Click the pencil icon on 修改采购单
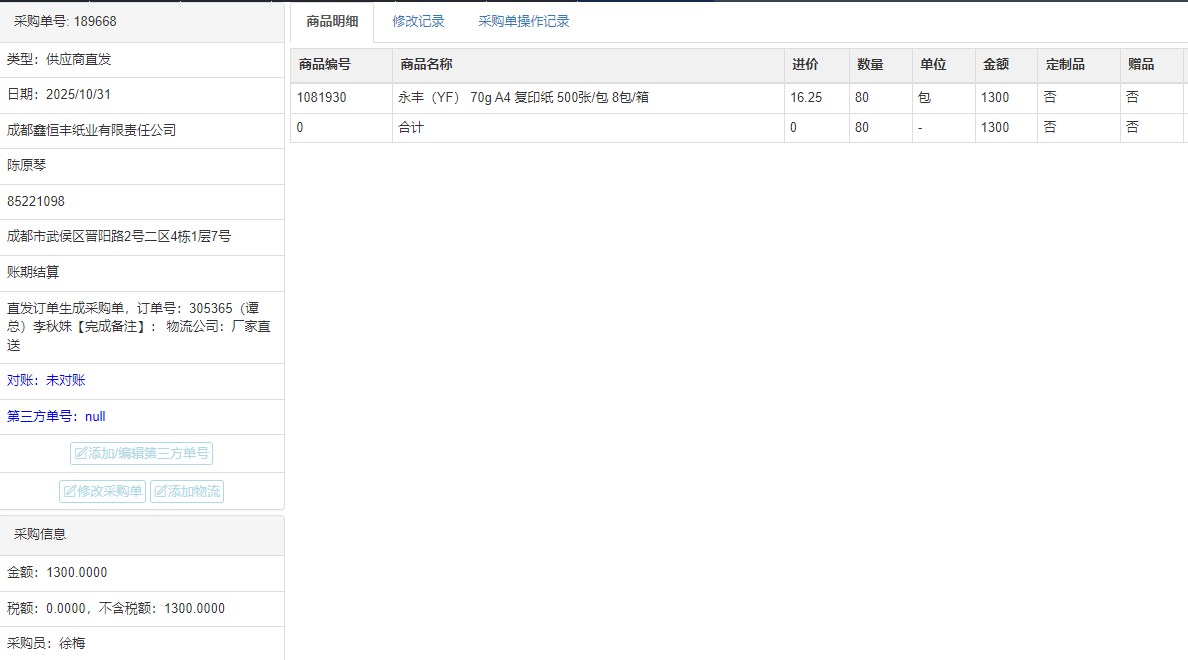The image size is (1188, 660). [x=70, y=492]
